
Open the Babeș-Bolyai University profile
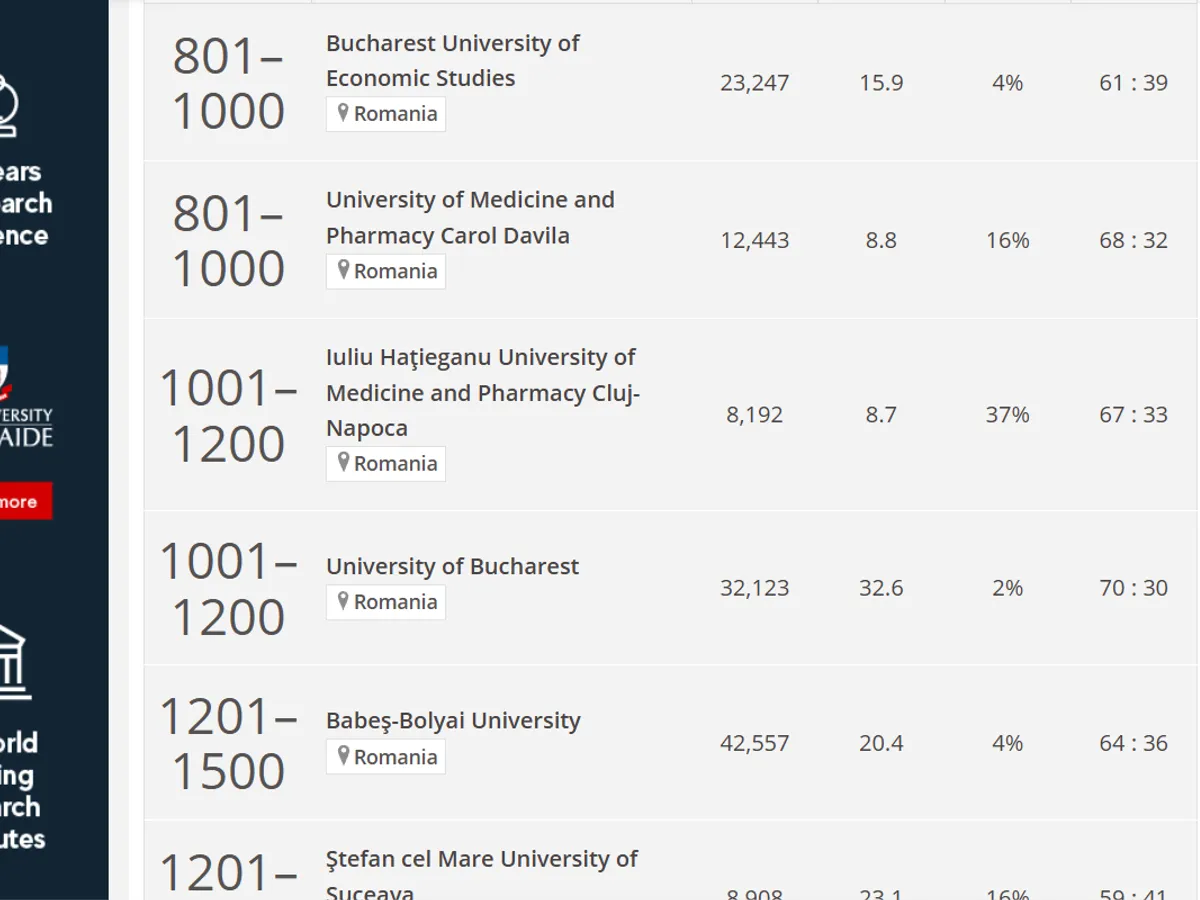[x=453, y=721]
